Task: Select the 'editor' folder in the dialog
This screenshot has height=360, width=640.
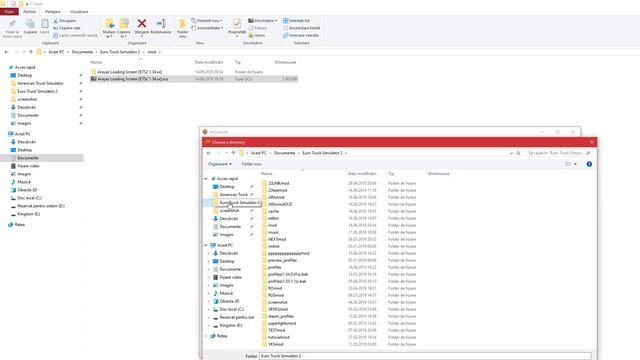Action: [273, 218]
